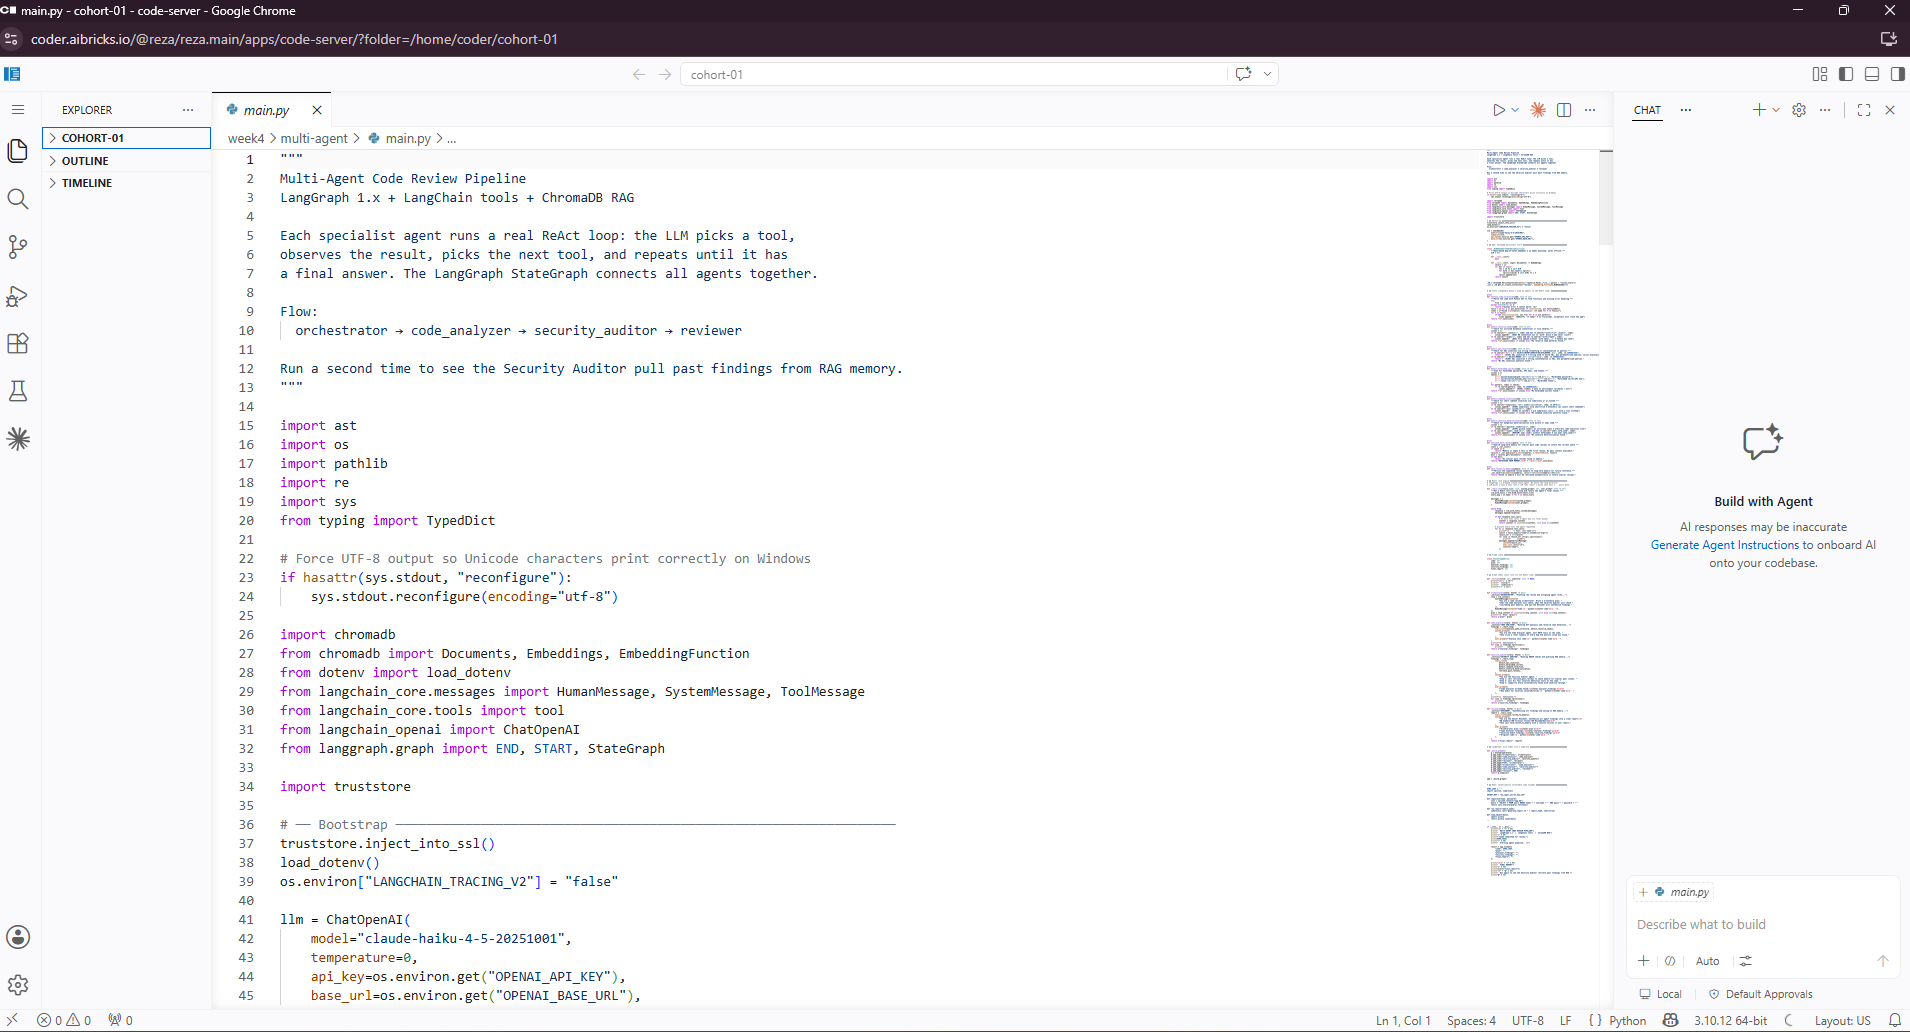1910x1032 pixels.
Task: Maximize the chat panel
Action: [1864, 110]
